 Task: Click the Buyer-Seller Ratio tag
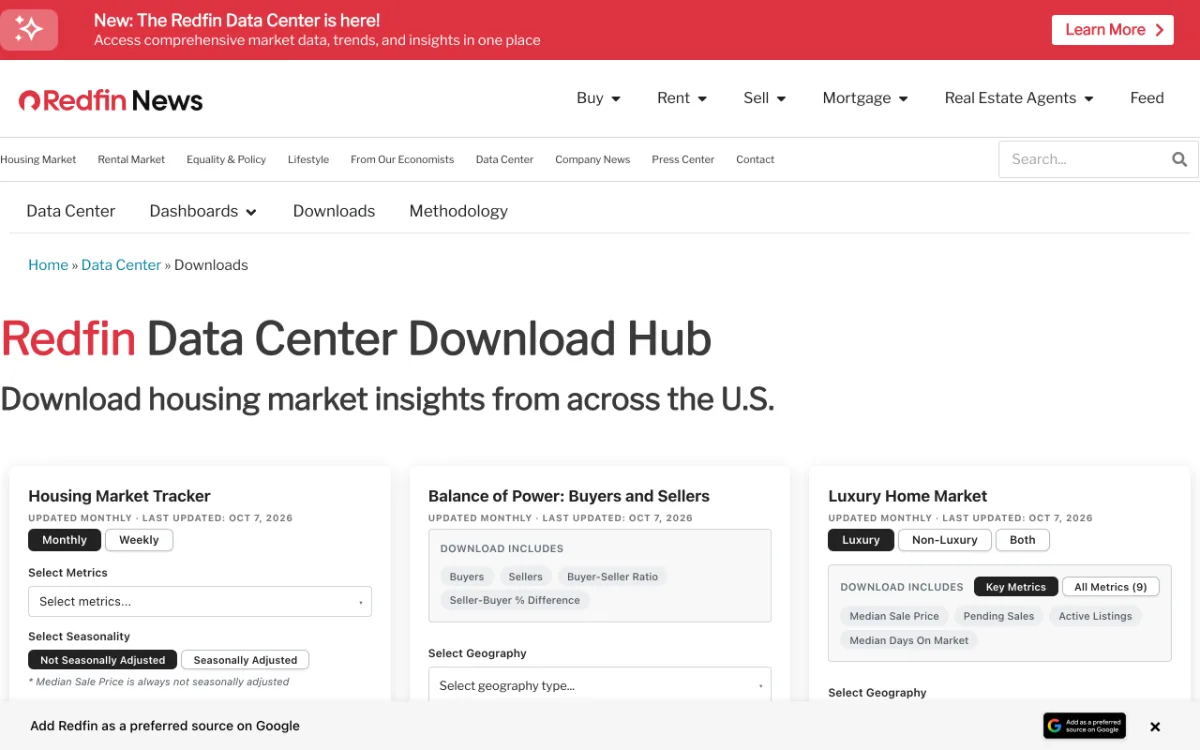(613, 577)
